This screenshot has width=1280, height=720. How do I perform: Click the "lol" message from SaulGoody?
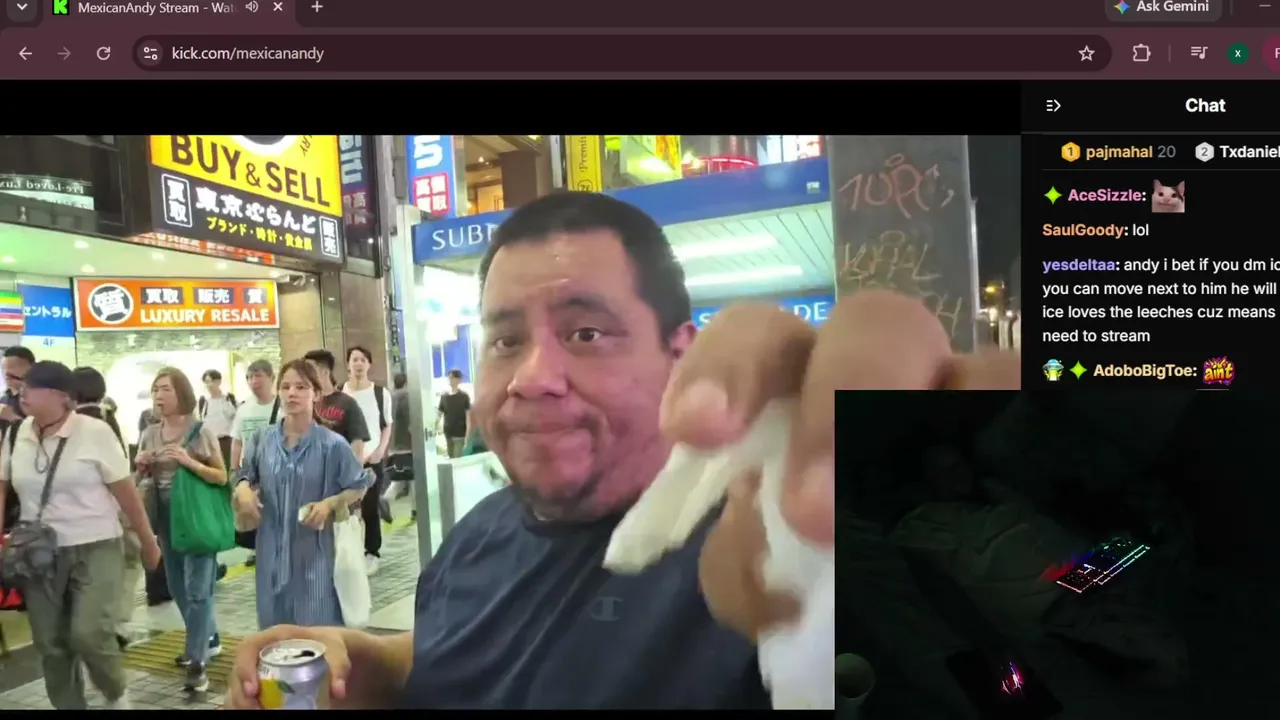point(1140,230)
